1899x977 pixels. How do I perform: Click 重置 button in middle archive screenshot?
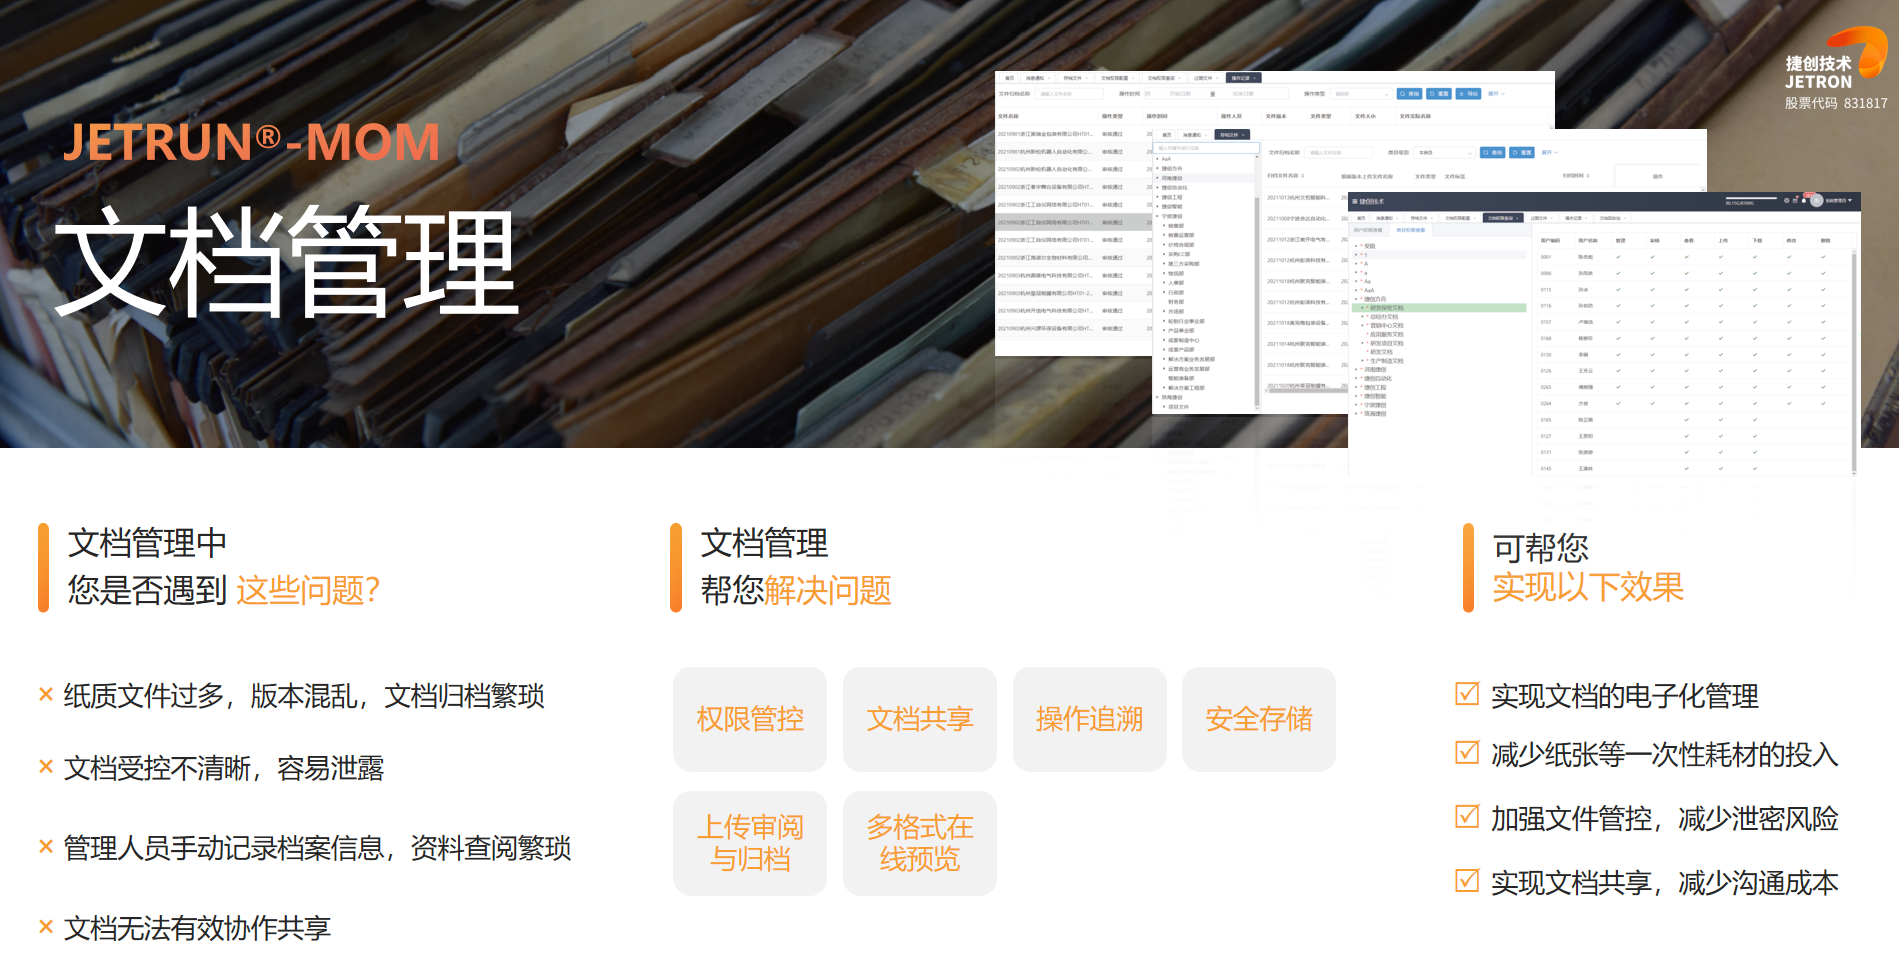pos(1522,153)
